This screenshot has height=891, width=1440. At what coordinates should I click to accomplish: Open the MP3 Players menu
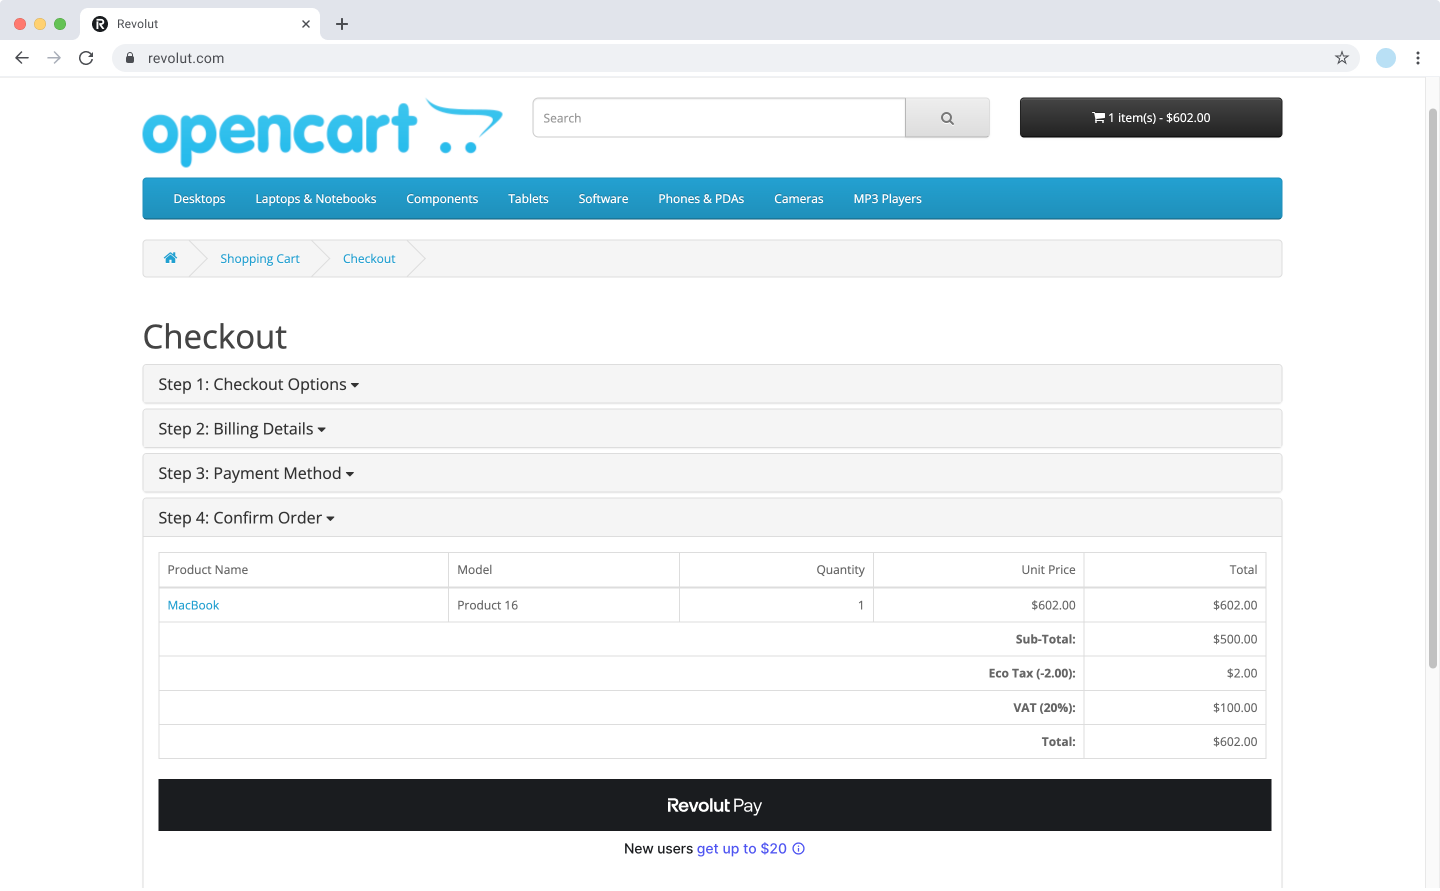888,199
